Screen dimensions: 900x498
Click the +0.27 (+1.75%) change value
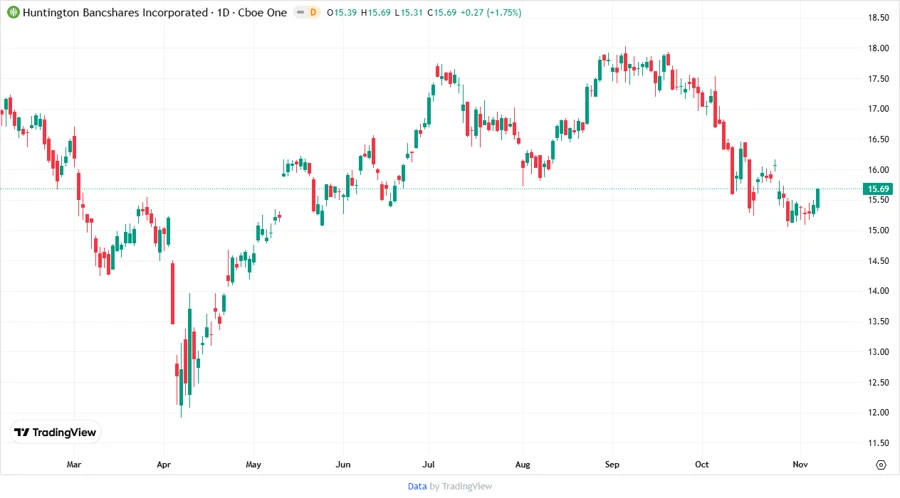click(491, 12)
